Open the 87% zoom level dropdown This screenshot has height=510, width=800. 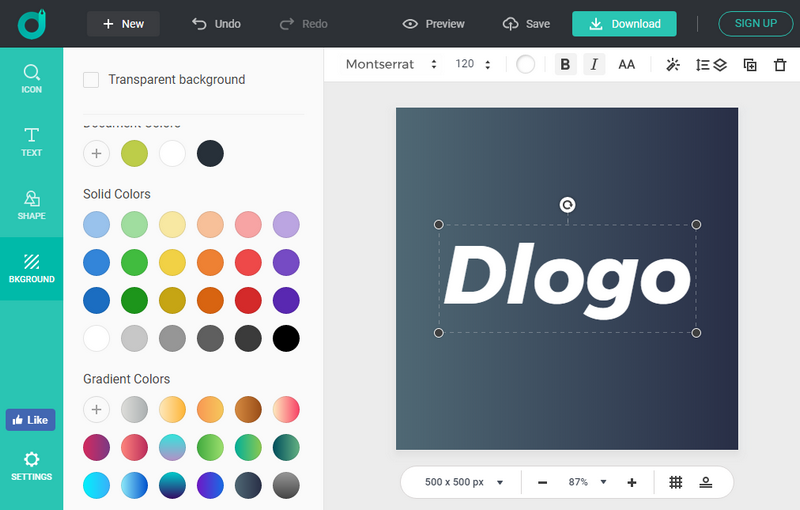(x=587, y=482)
